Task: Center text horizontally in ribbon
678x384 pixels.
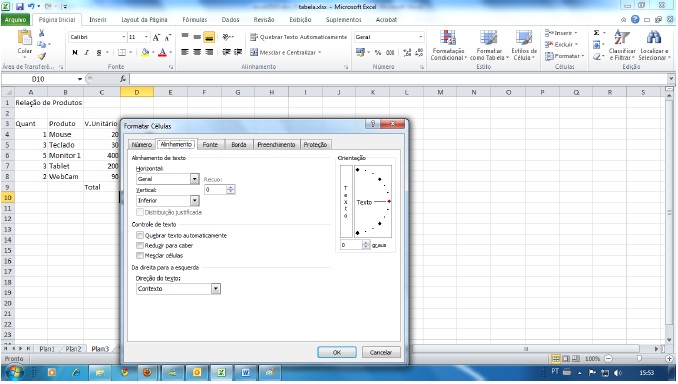Action: [x=197, y=52]
